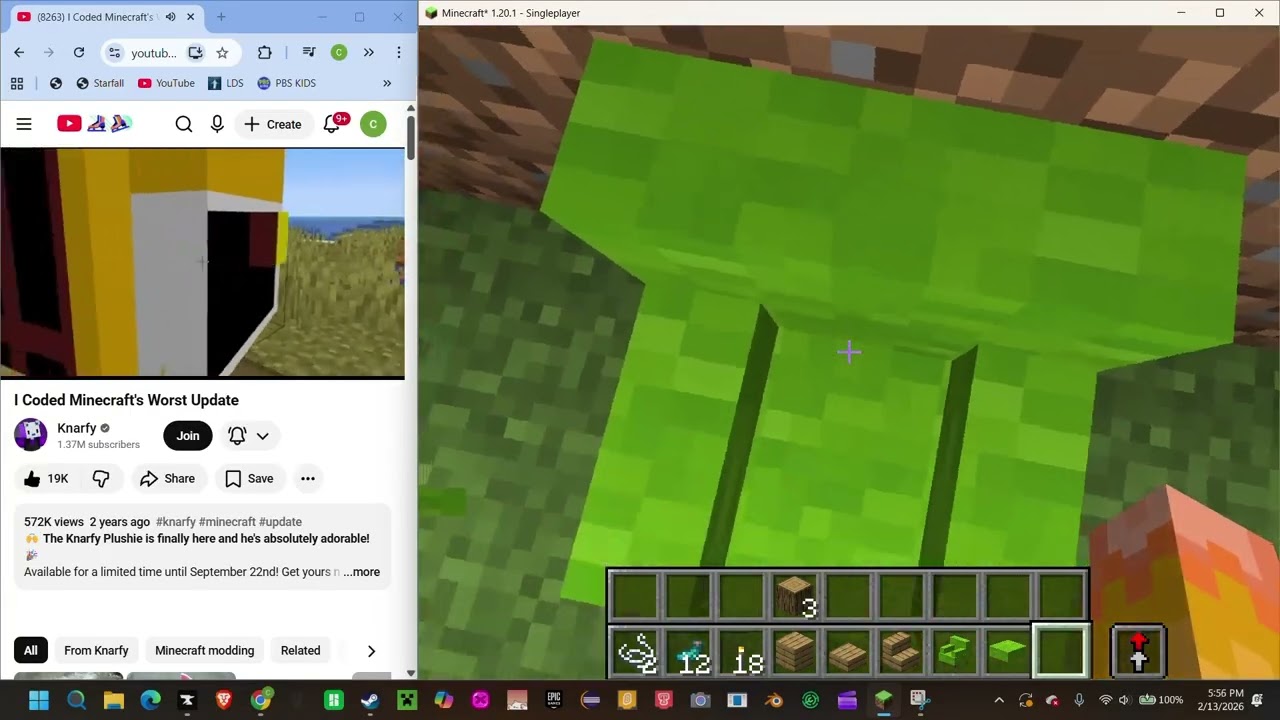Open the YouTube account avatar menu
Screen dimensions: 1280x720
373,124
